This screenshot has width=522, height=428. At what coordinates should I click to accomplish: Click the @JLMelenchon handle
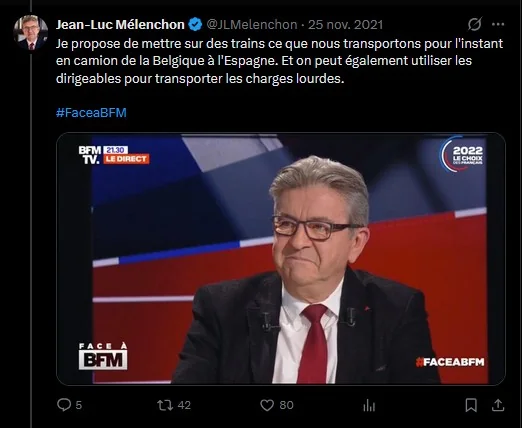coord(252,25)
